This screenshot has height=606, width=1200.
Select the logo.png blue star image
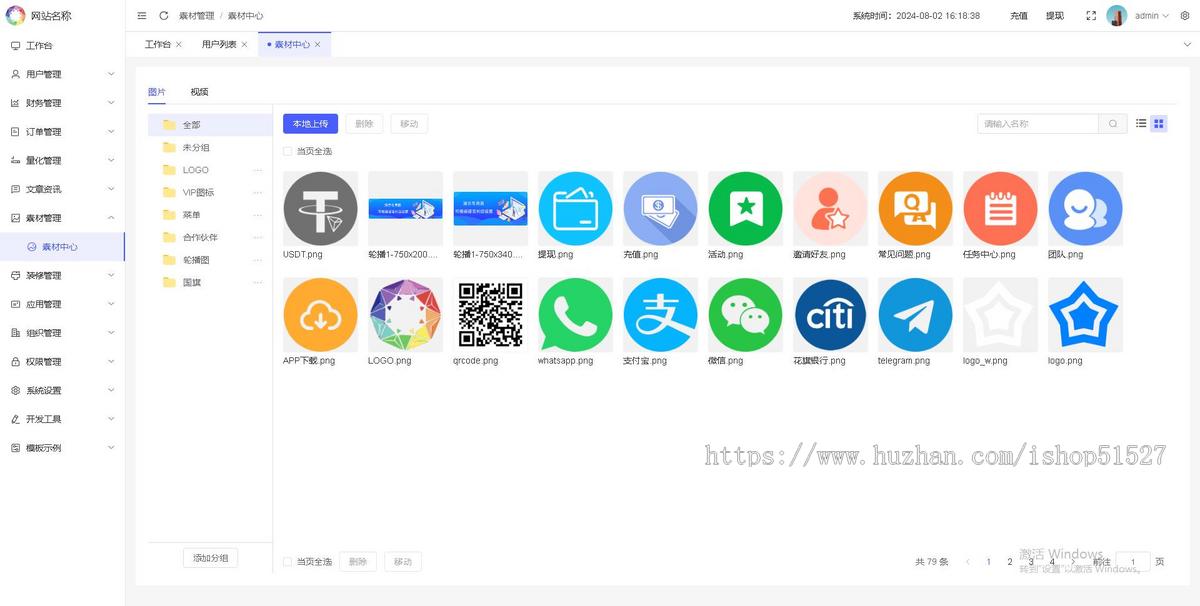pos(1085,315)
